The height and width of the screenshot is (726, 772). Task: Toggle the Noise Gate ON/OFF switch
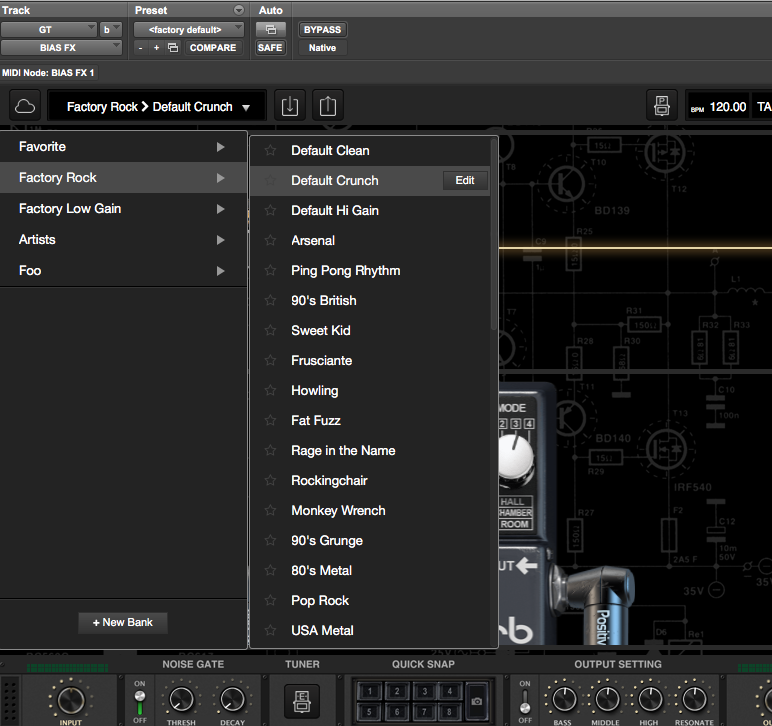pos(140,702)
